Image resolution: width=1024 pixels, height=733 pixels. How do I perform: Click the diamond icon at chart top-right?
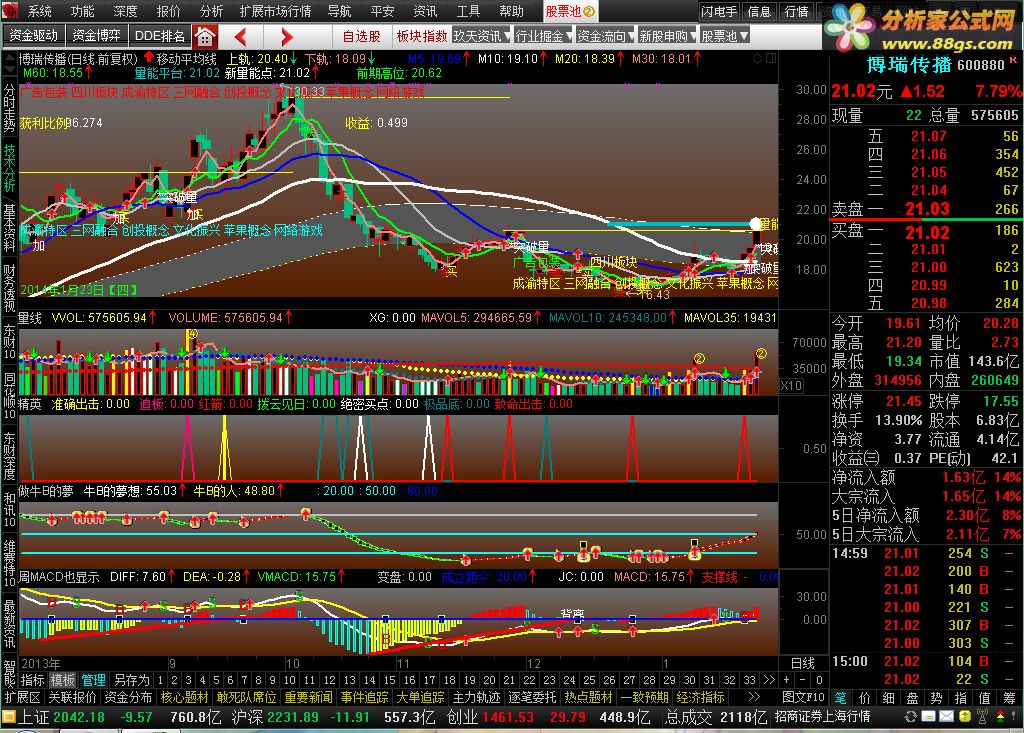758,58
